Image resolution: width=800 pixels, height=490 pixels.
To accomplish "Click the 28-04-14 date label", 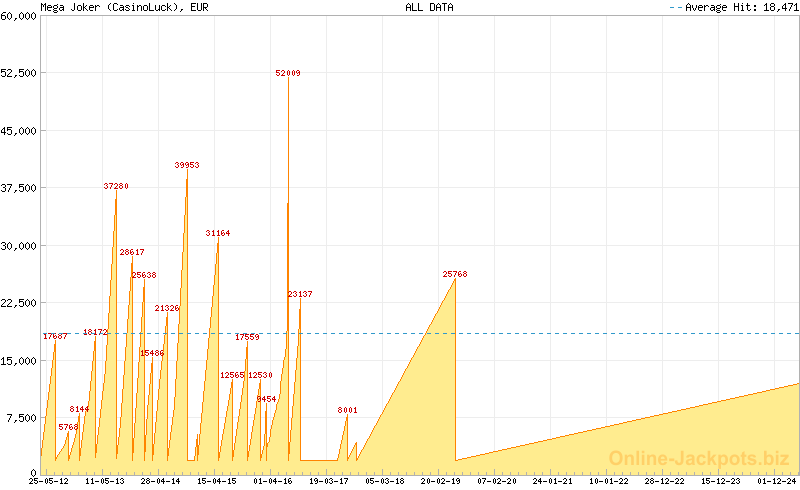I will coord(161,481).
